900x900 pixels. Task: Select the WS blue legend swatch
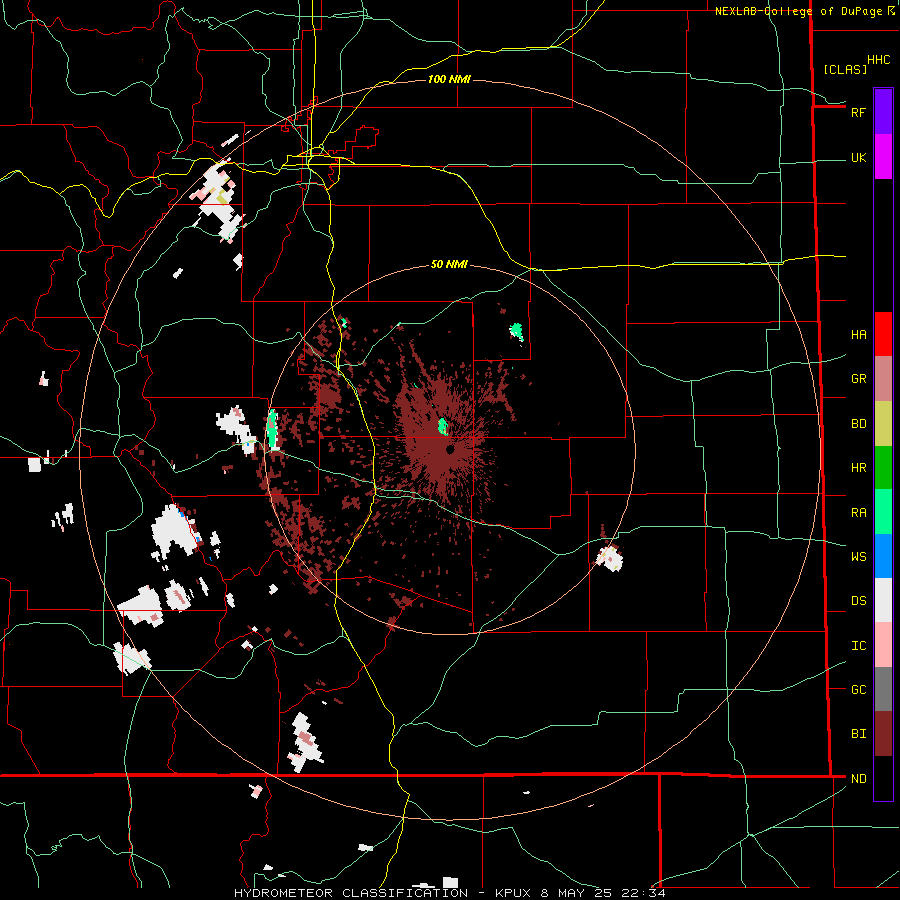coord(883,556)
